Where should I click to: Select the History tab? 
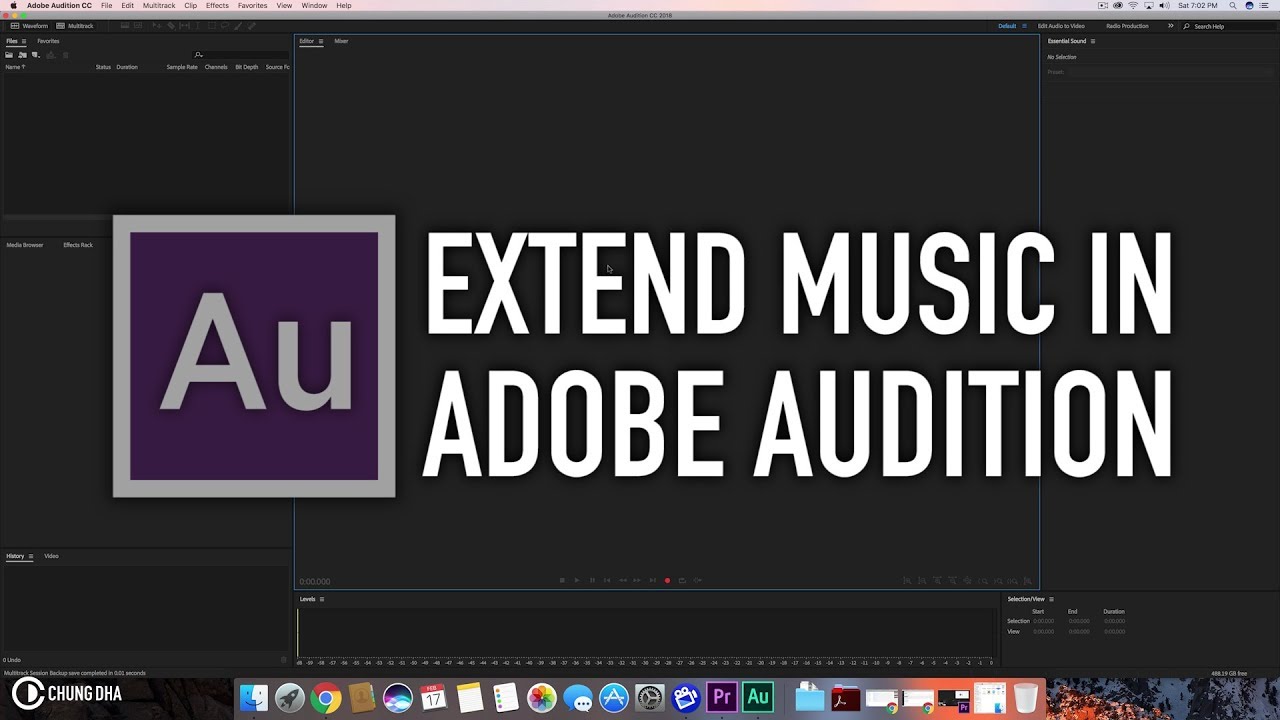click(x=15, y=556)
